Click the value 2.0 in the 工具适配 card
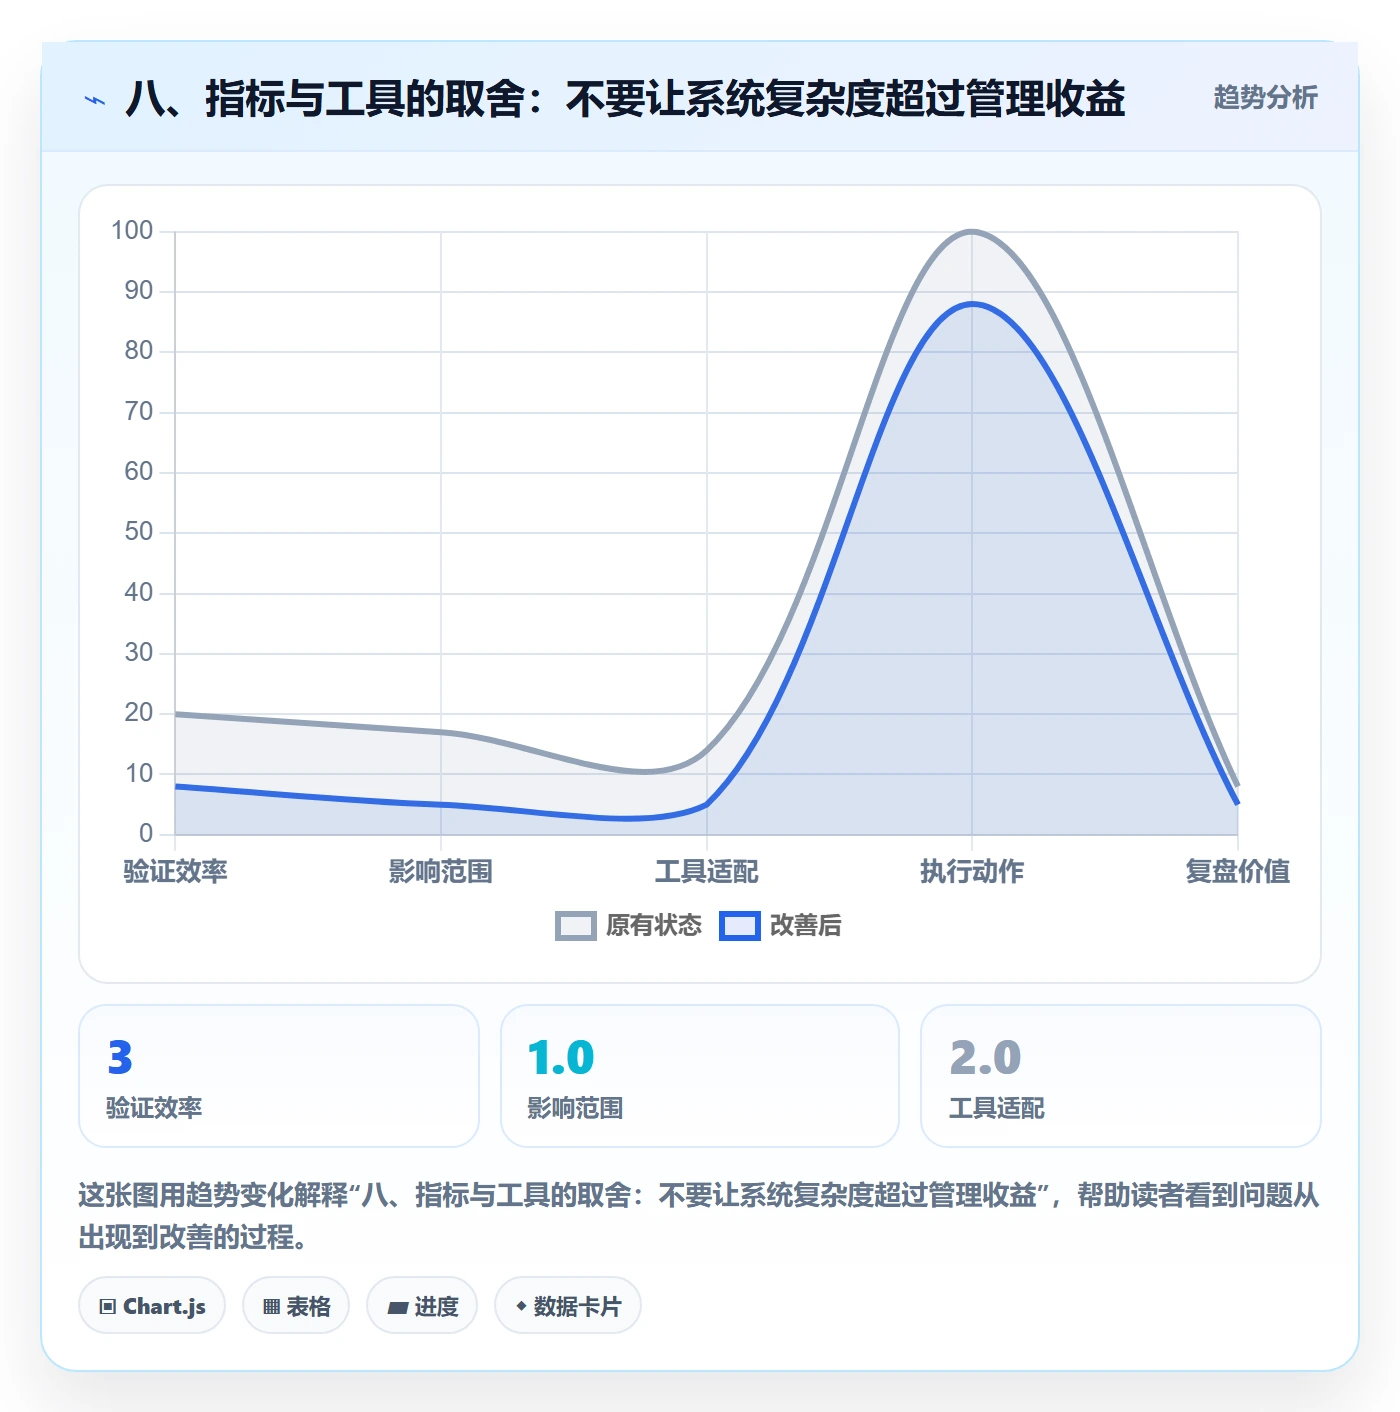The image size is (1400, 1412). pyautogui.click(x=985, y=1058)
